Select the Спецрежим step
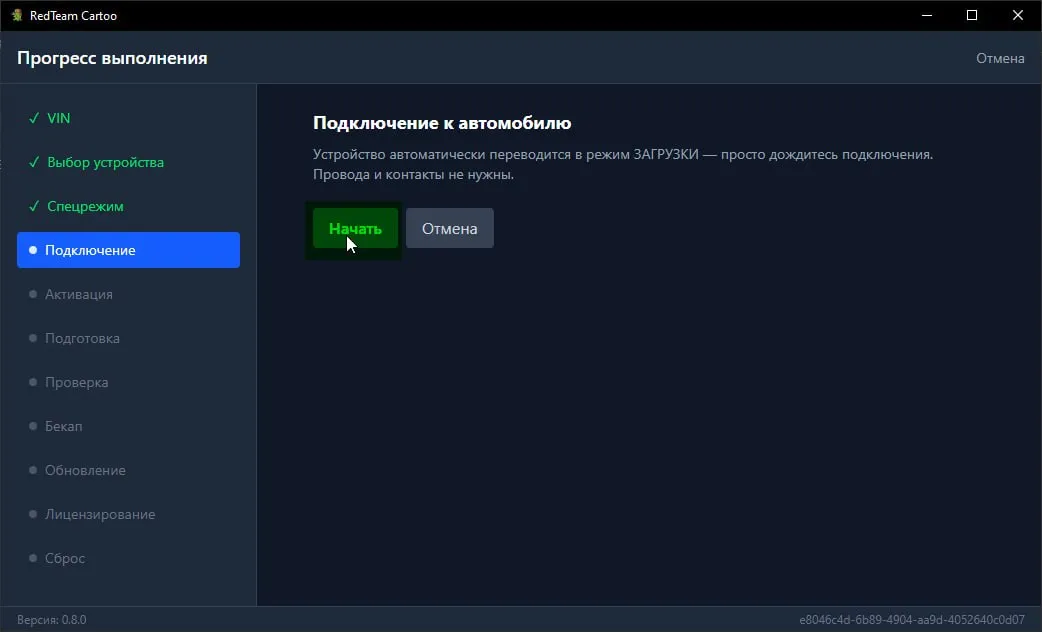The image size is (1042, 632). pos(128,206)
